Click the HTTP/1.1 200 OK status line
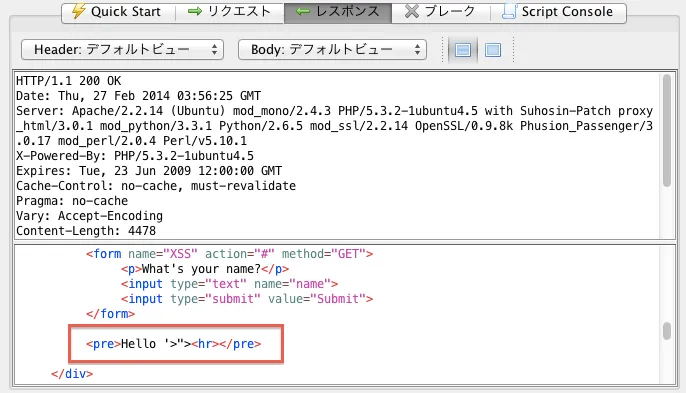This screenshot has width=686, height=393. coord(69,81)
